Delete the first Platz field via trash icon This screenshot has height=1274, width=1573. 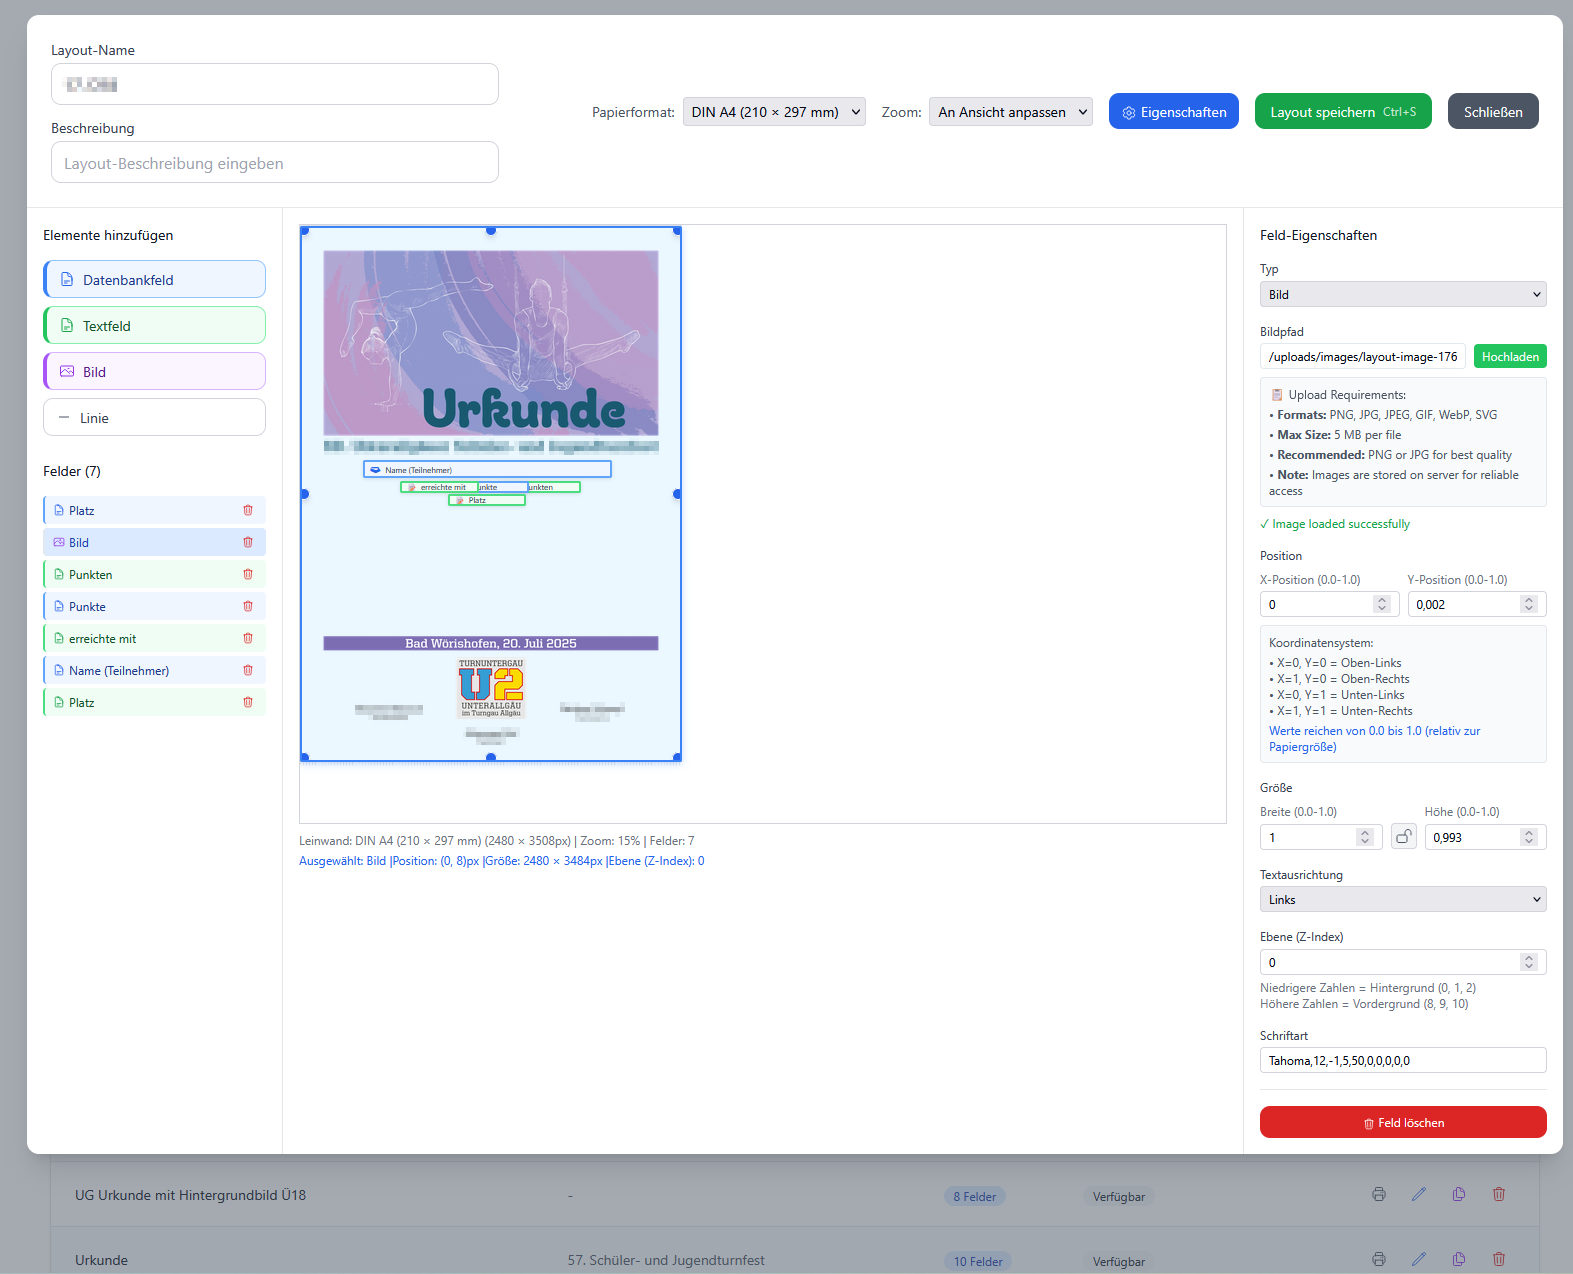(248, 510)
